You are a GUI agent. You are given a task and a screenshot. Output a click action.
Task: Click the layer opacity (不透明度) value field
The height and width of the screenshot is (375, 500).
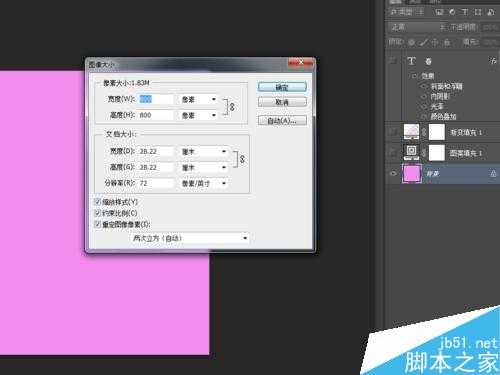point(490,28)
